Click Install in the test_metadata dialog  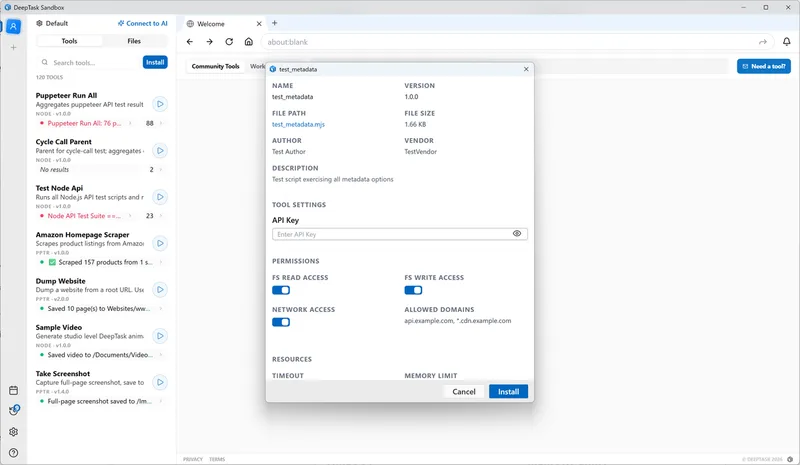tap(508, 391)
